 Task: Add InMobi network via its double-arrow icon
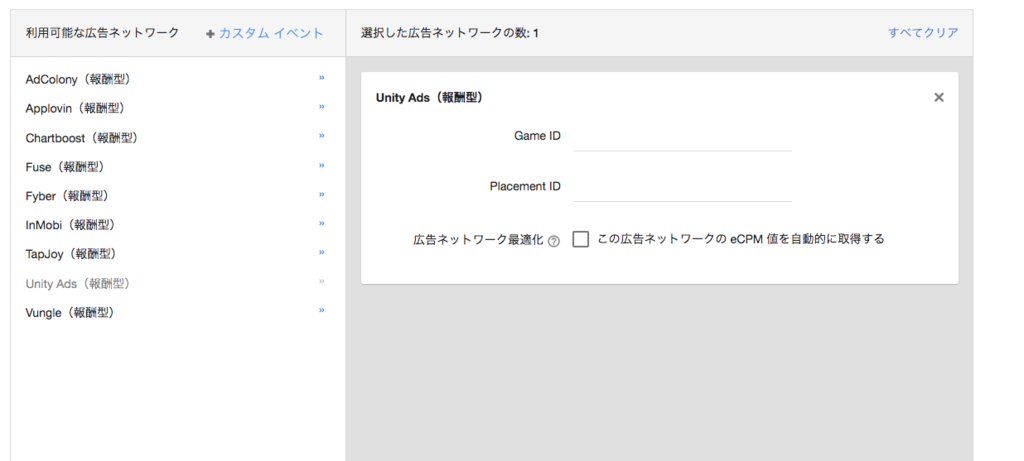[321, 223]
